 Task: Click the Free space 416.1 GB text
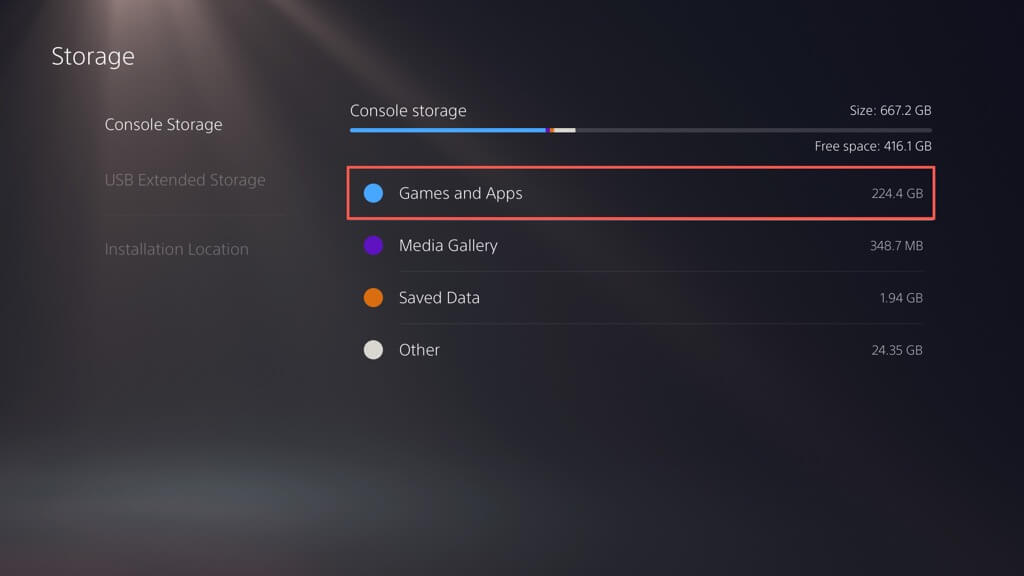[873, 146]
